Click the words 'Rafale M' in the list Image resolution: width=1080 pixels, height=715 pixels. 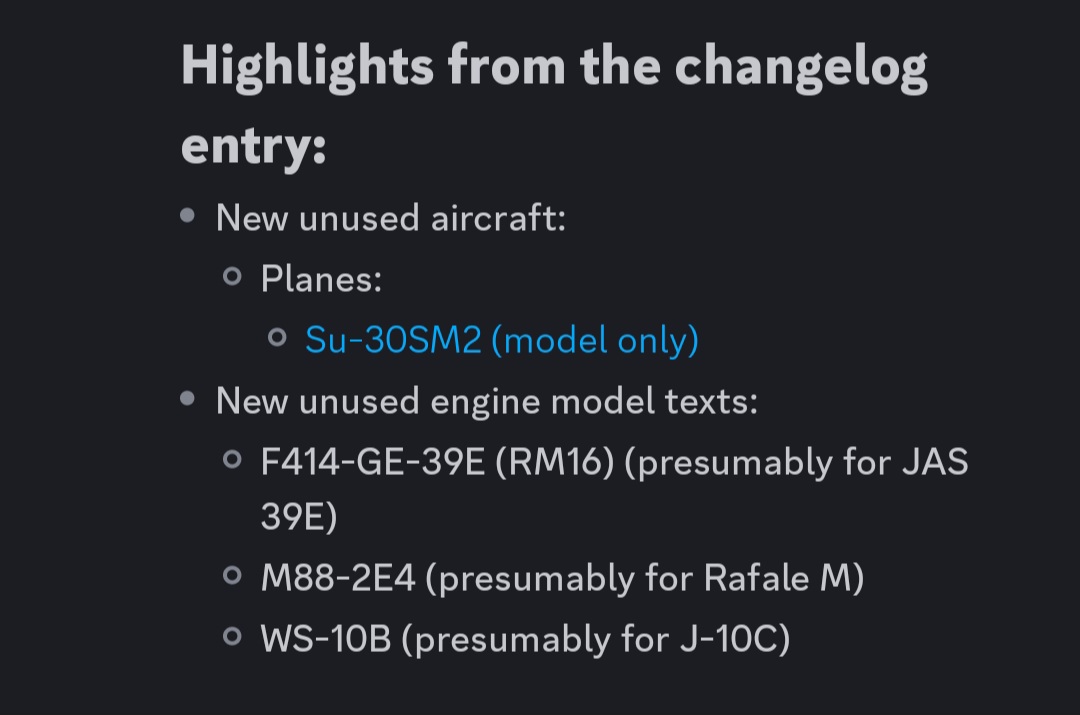click(x=775, y=578)
